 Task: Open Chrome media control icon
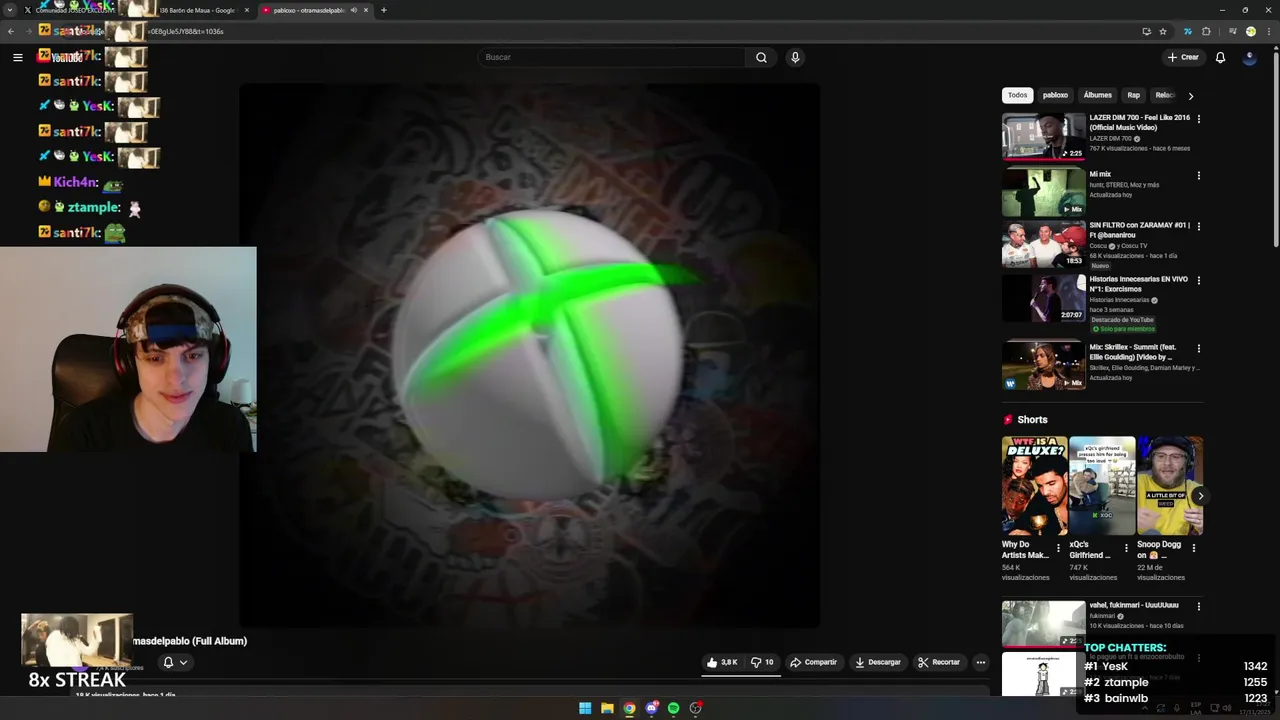[x=1232, y=31]
